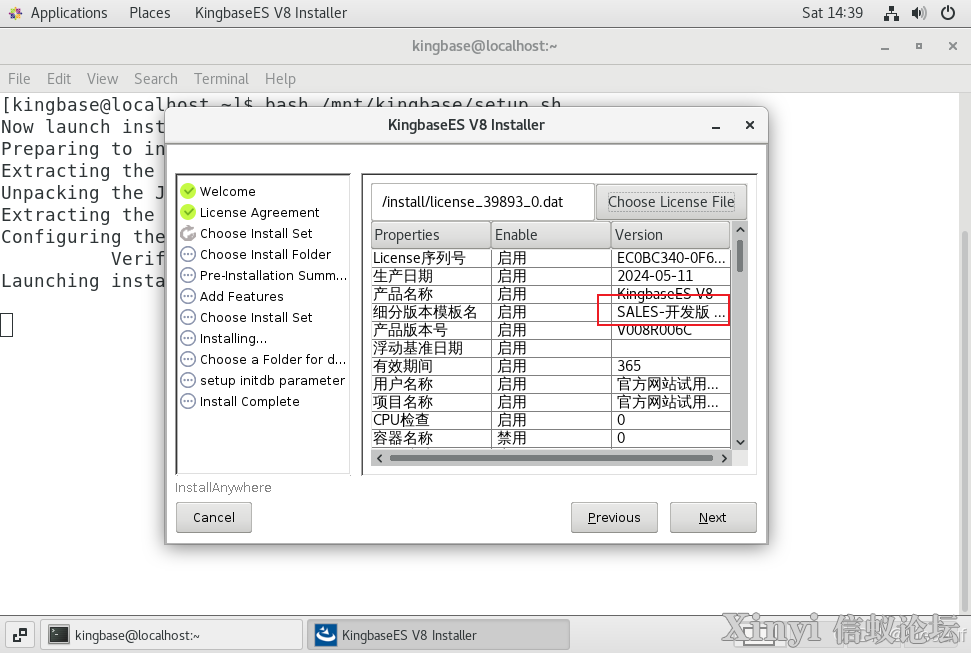Image resolution: width=971 pixels, height=653 pixels.
Task: Click the setup initdb parameter step icon
Action: [x=188, y=380]
